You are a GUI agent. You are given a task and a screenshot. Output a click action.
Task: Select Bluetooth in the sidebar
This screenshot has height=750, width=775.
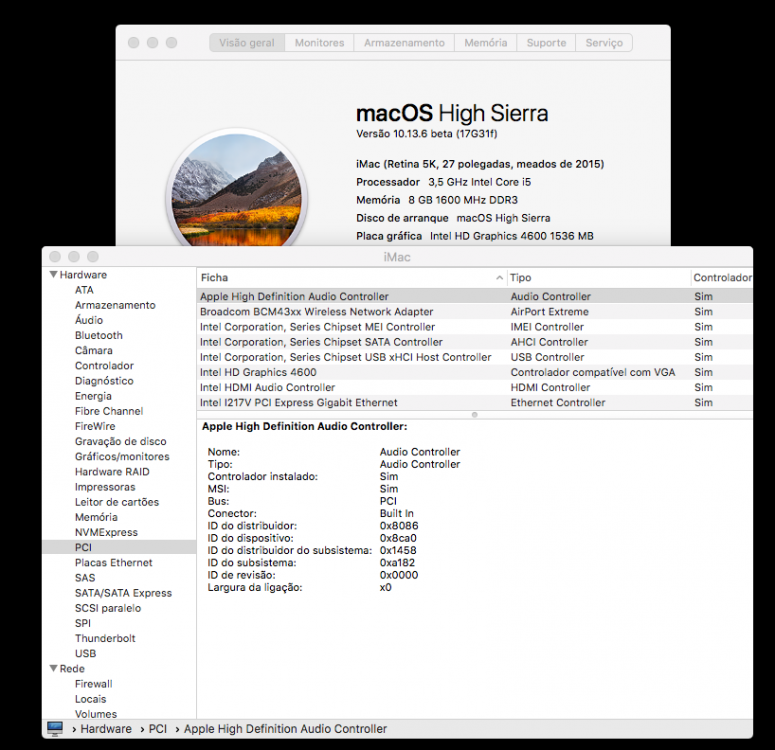click(99, 335)
